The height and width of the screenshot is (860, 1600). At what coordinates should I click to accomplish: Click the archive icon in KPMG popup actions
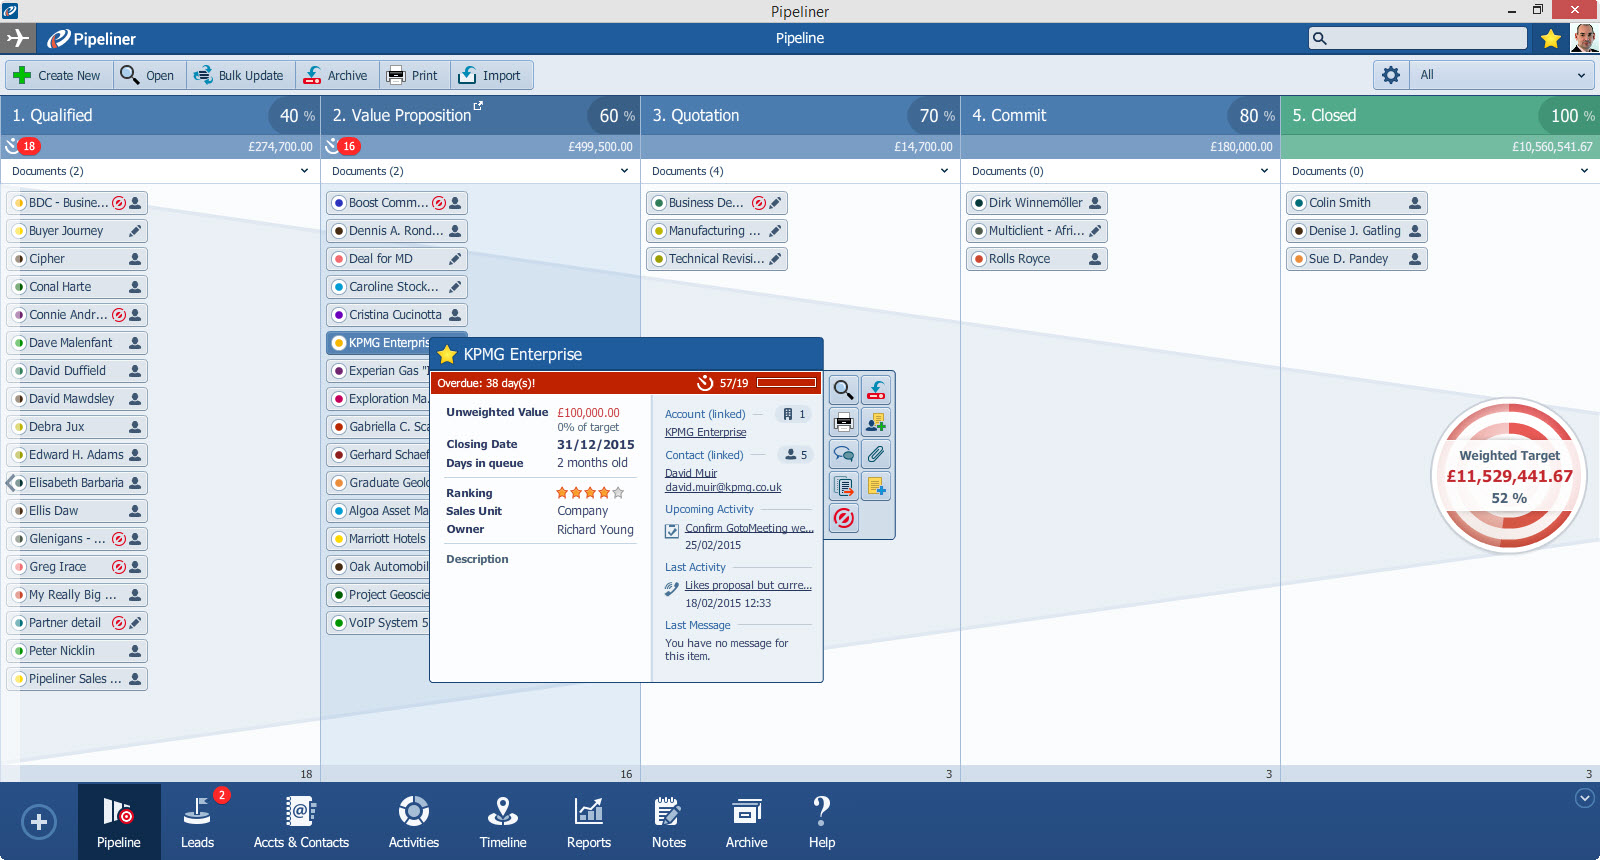876,390
